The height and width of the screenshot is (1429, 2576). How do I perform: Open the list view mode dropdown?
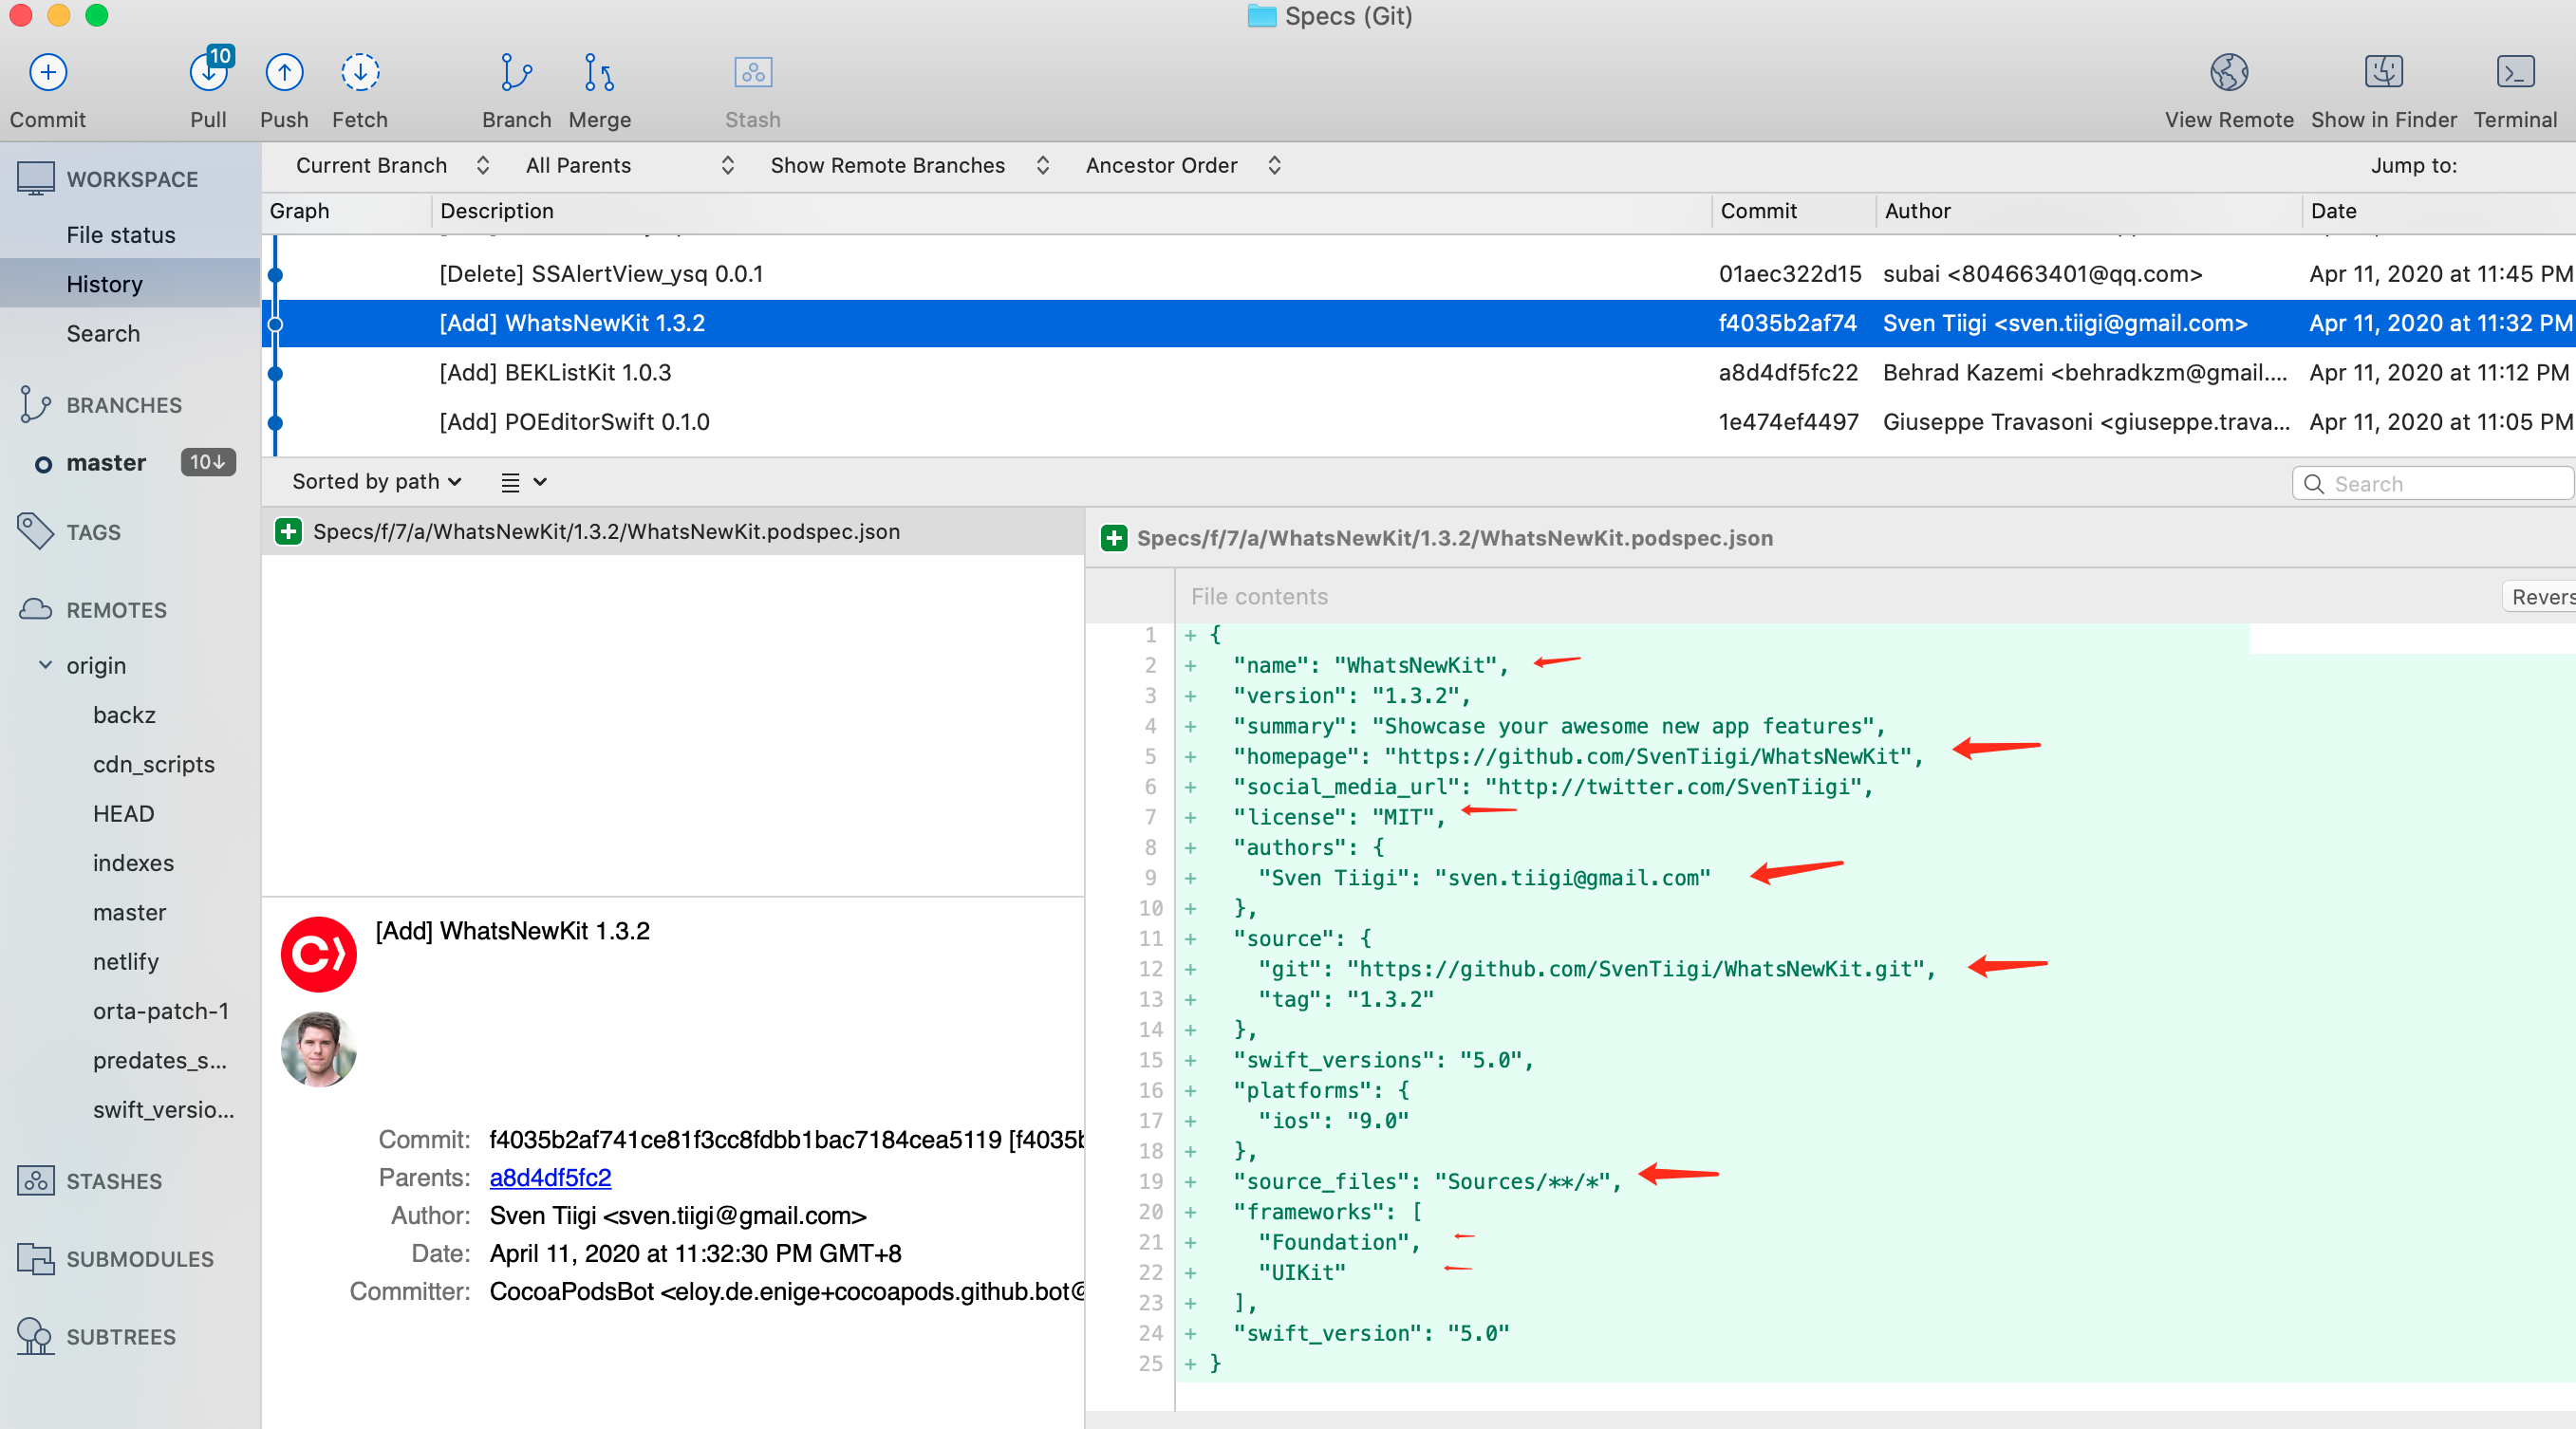tap(523, 482)
